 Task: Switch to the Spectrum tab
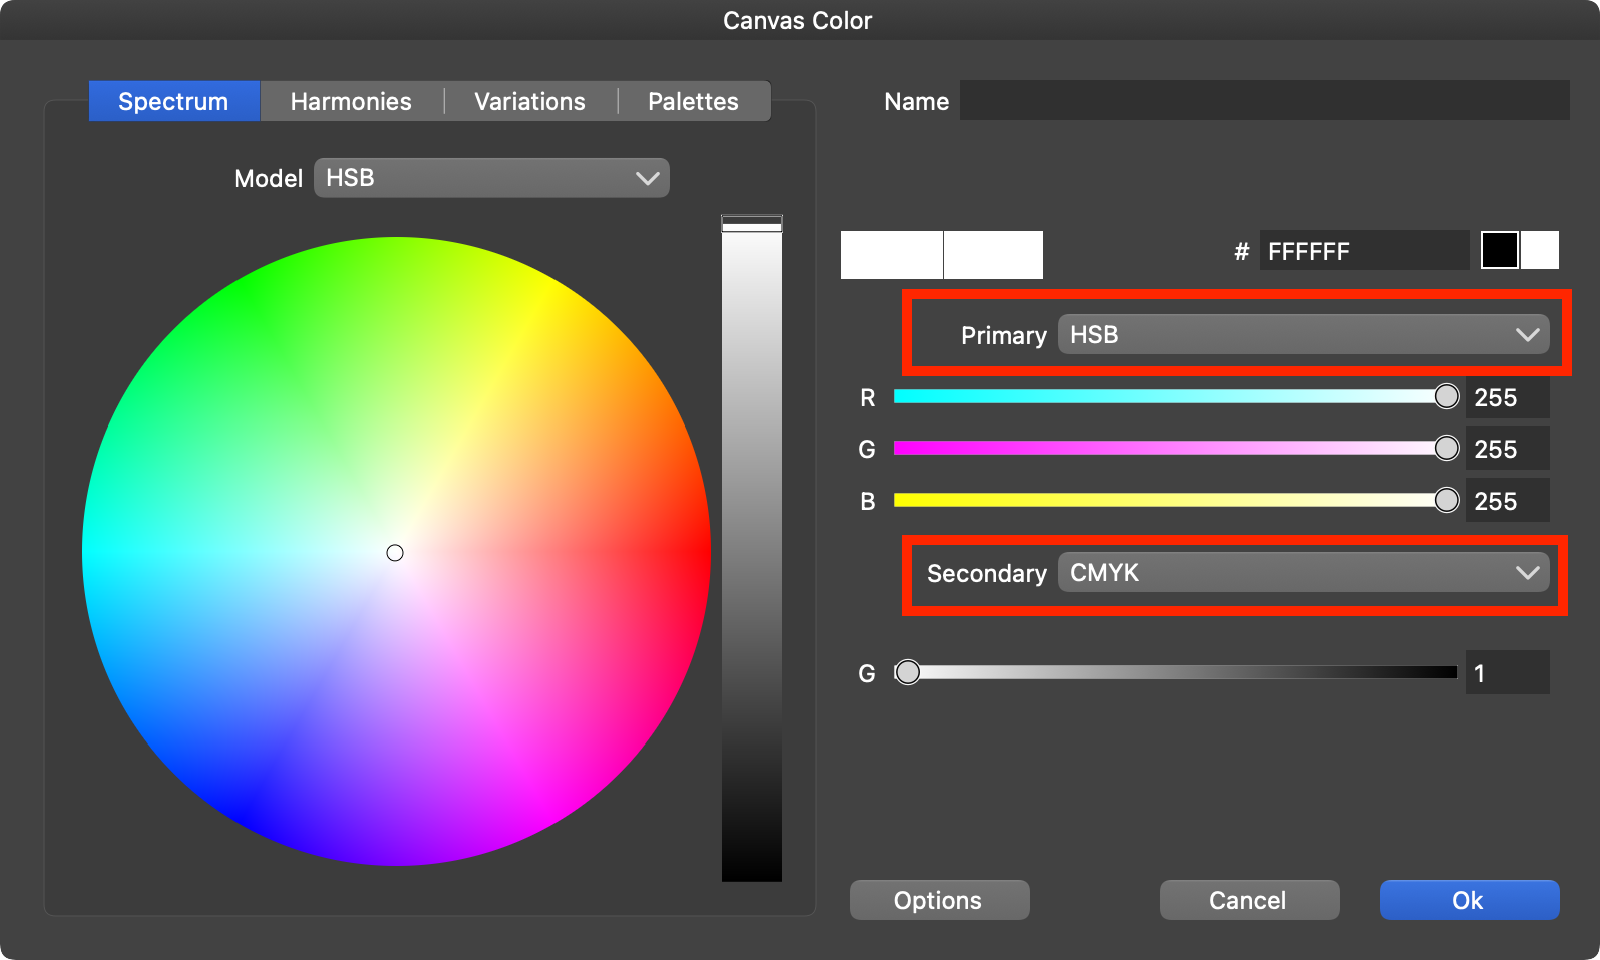(x=173, y=101)
